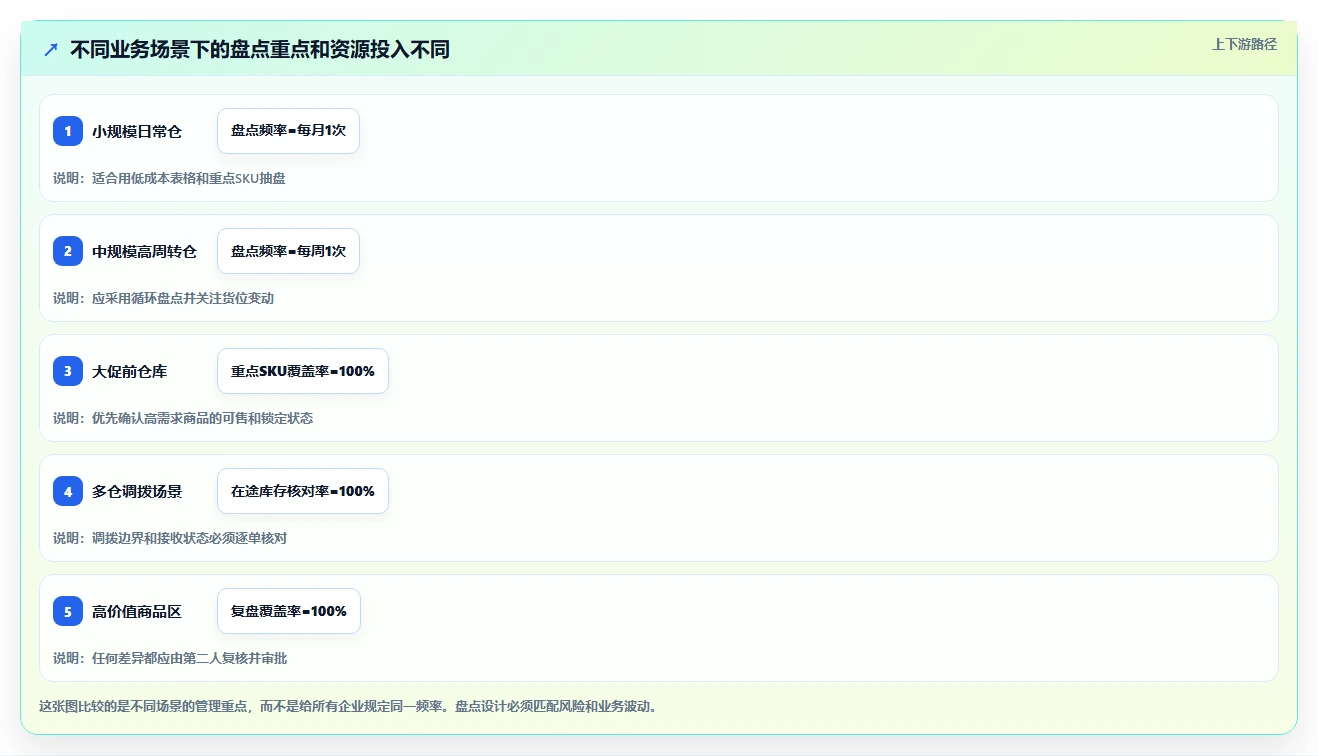1318x756 pixels.
Task: Select the 重点SKU覆盖率=100% chip
Action: point(303,371)
